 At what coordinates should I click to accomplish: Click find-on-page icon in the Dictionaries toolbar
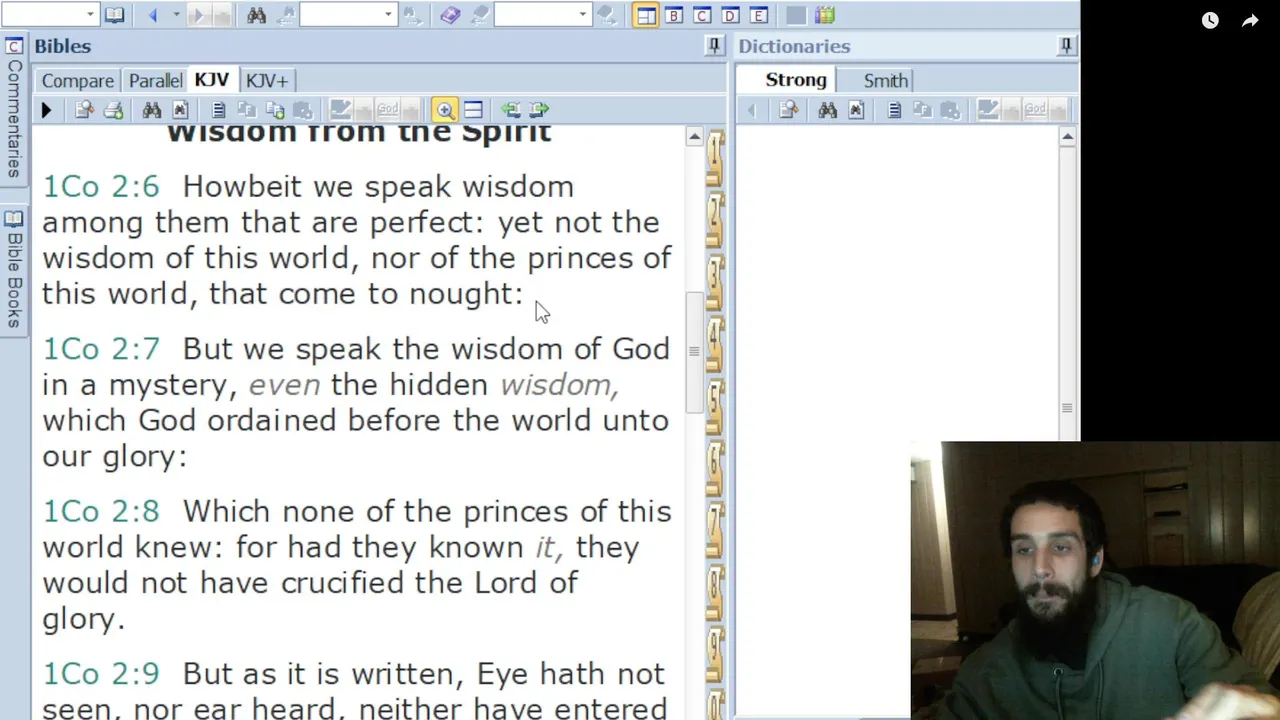(856, 110)
